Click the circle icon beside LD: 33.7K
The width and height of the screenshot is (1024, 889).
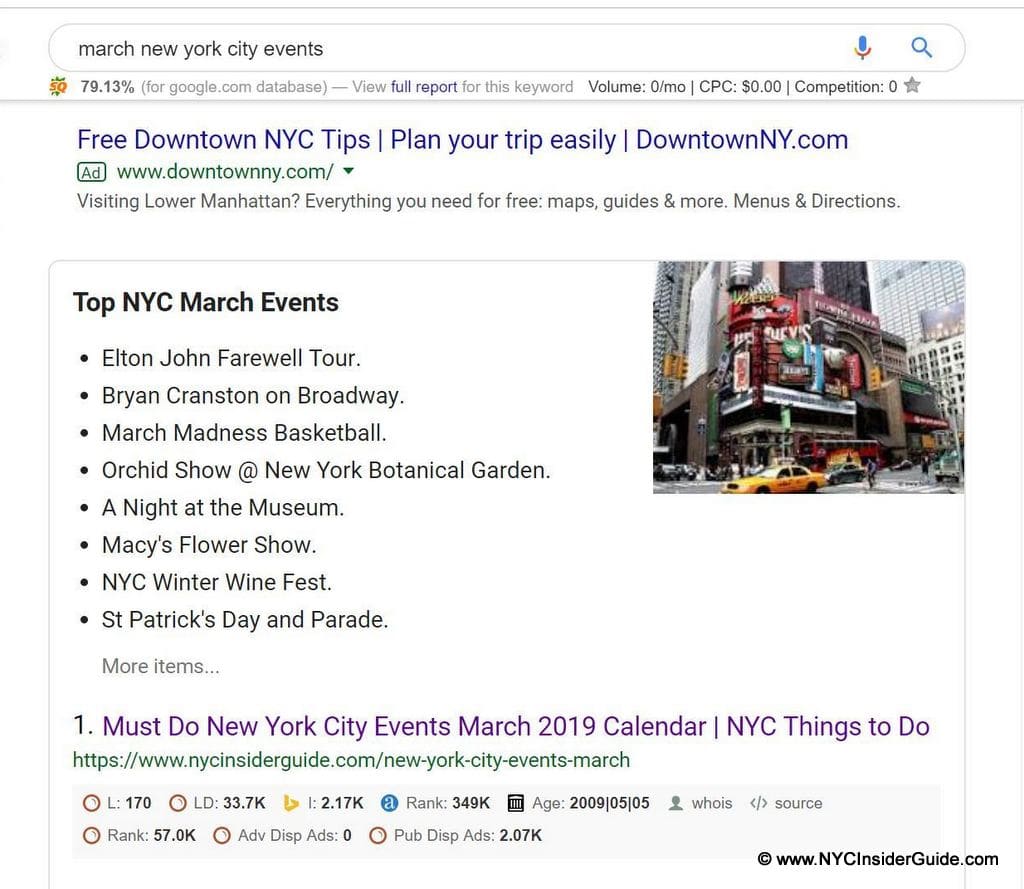pos(178,803)
